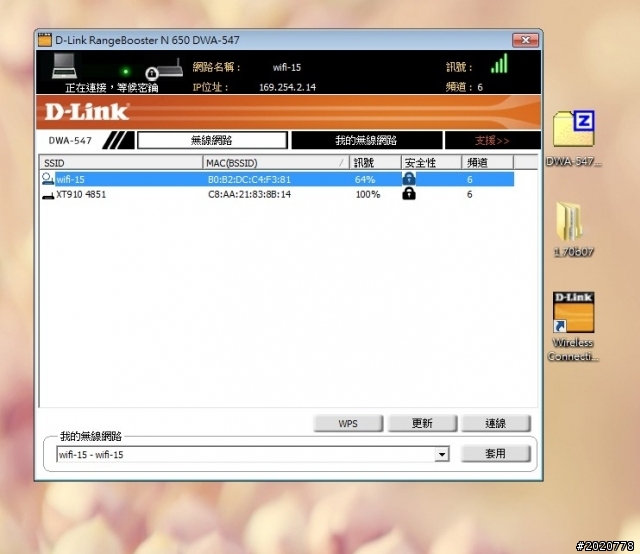The image size is (640, 554).
Task: Sort list by MAC(BSSID) column header
Action: coord(276,163)
